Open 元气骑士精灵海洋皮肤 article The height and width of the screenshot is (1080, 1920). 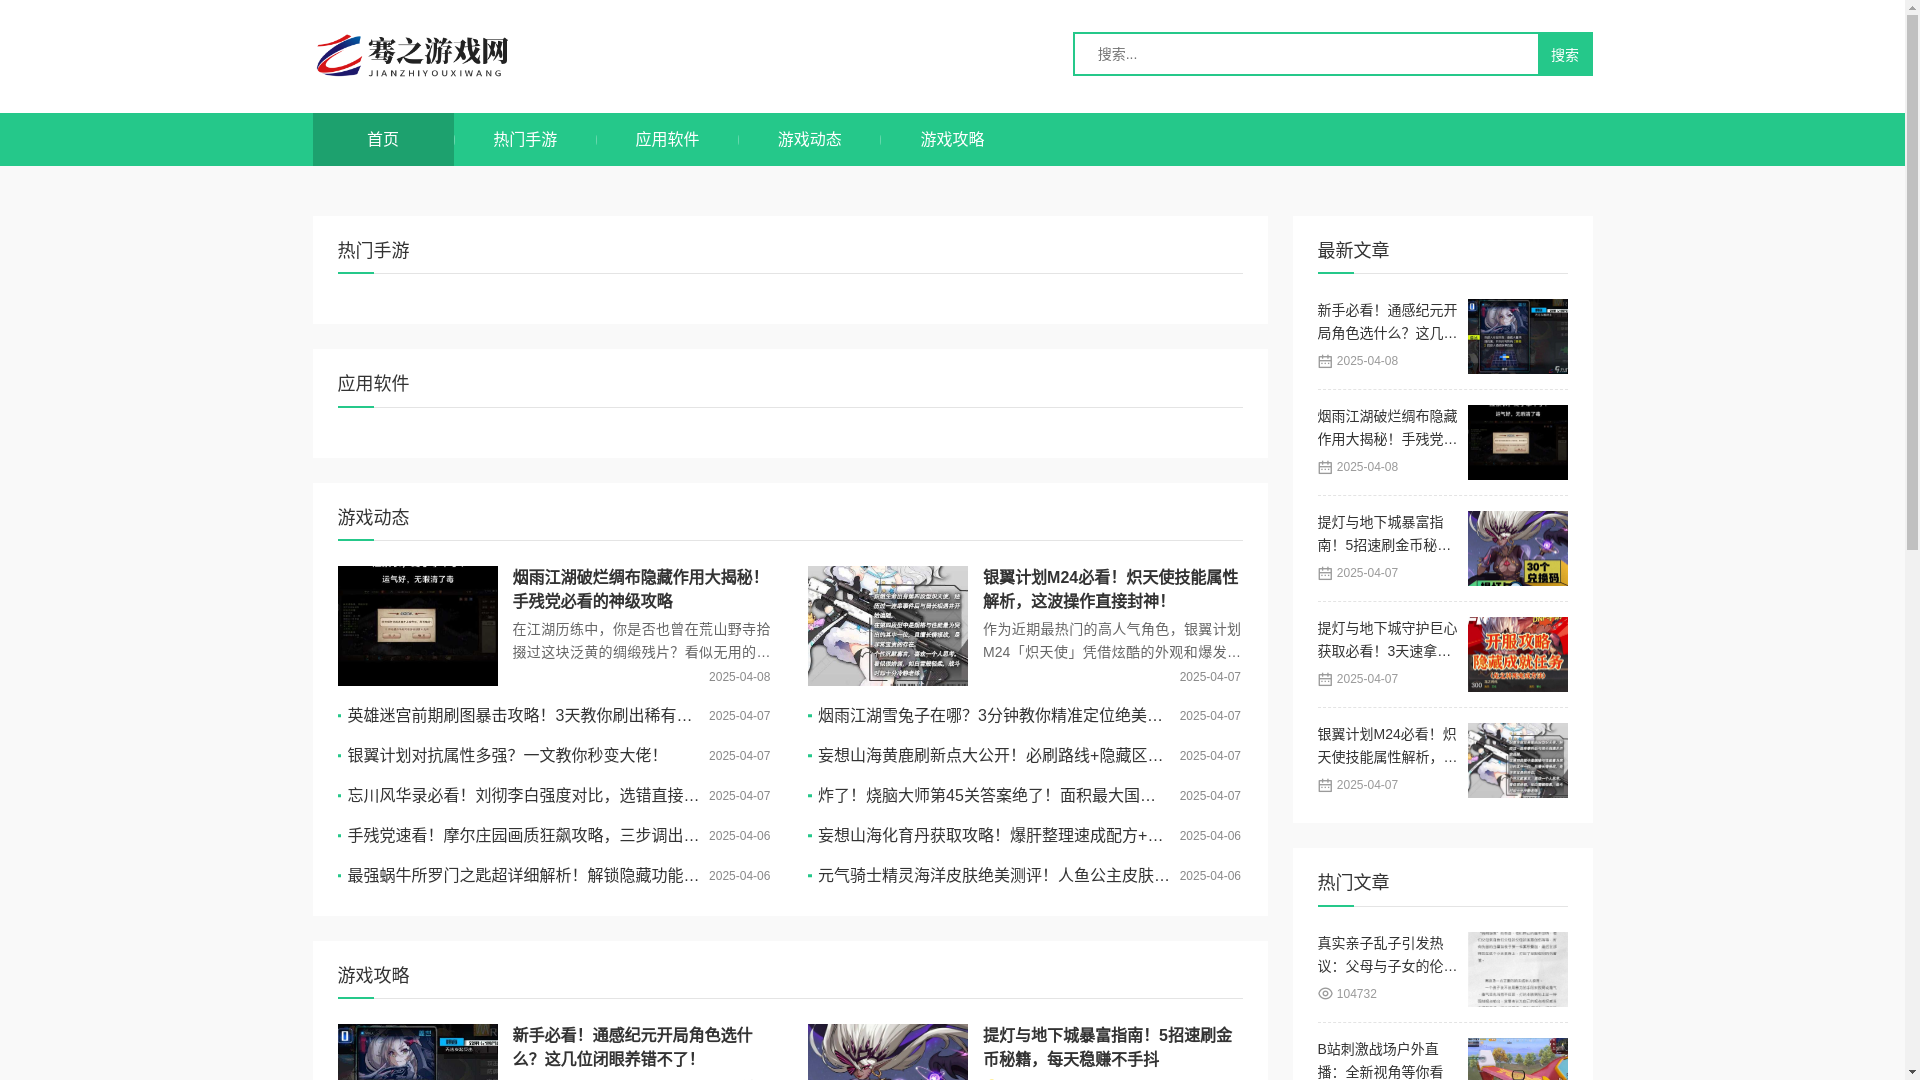(x=994, y=876)
